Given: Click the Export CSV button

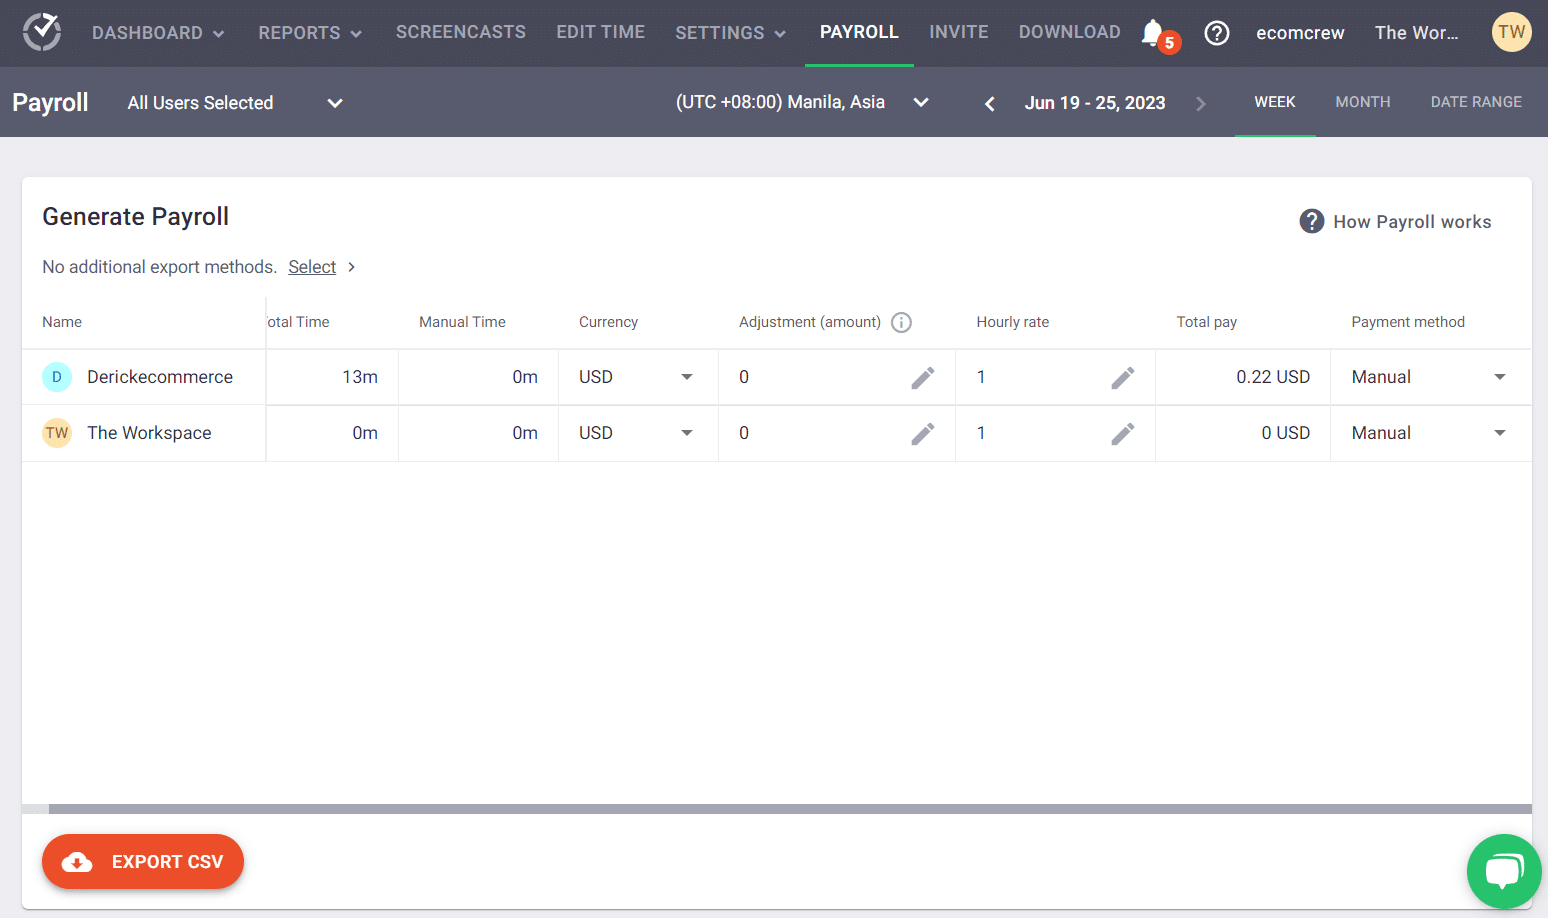Looking at the screenshot, I should [x=143, y=861].
